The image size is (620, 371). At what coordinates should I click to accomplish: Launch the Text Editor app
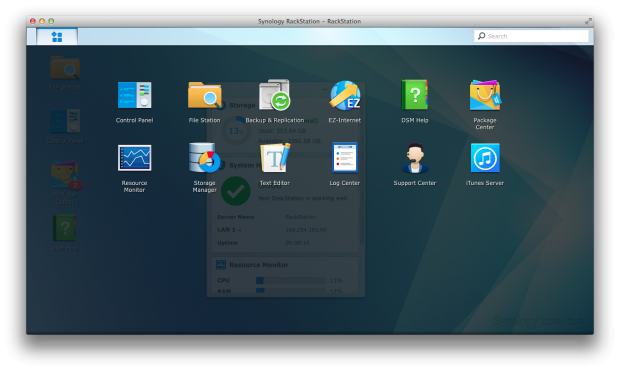pos(275,165)
